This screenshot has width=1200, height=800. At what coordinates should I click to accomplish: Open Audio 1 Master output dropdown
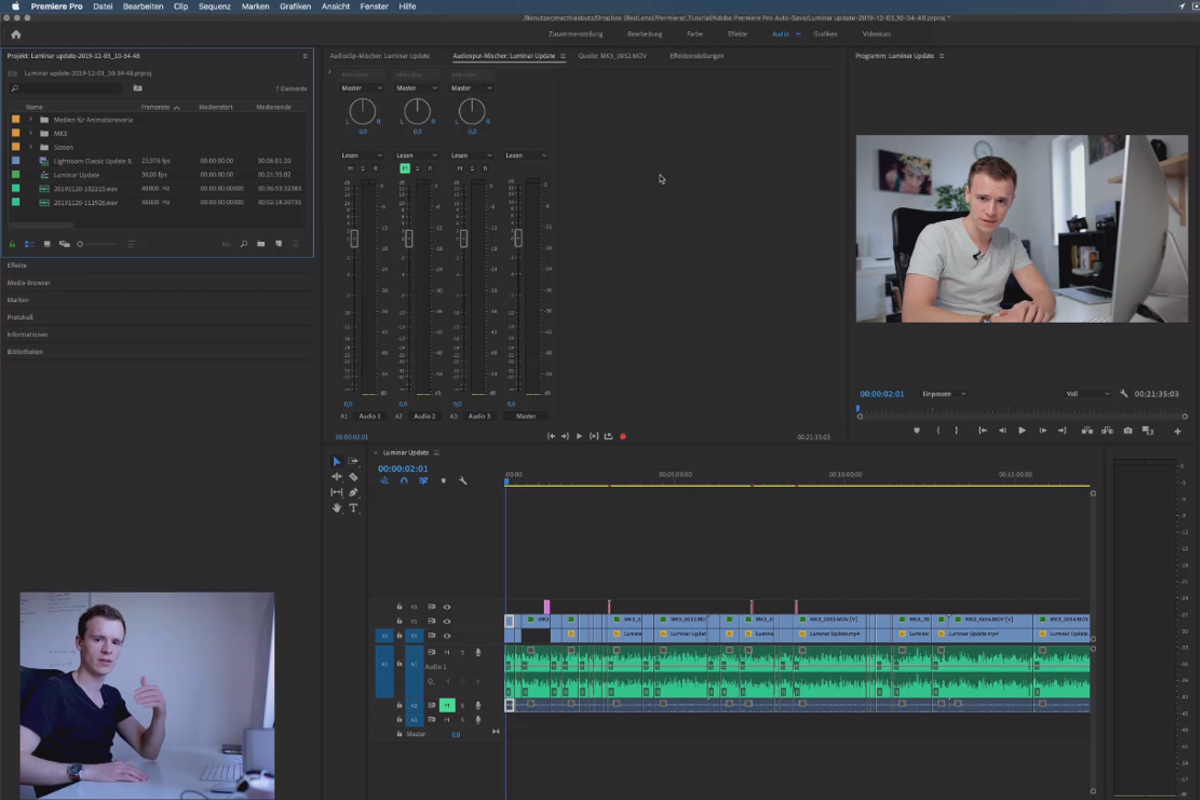click(361, 88)
